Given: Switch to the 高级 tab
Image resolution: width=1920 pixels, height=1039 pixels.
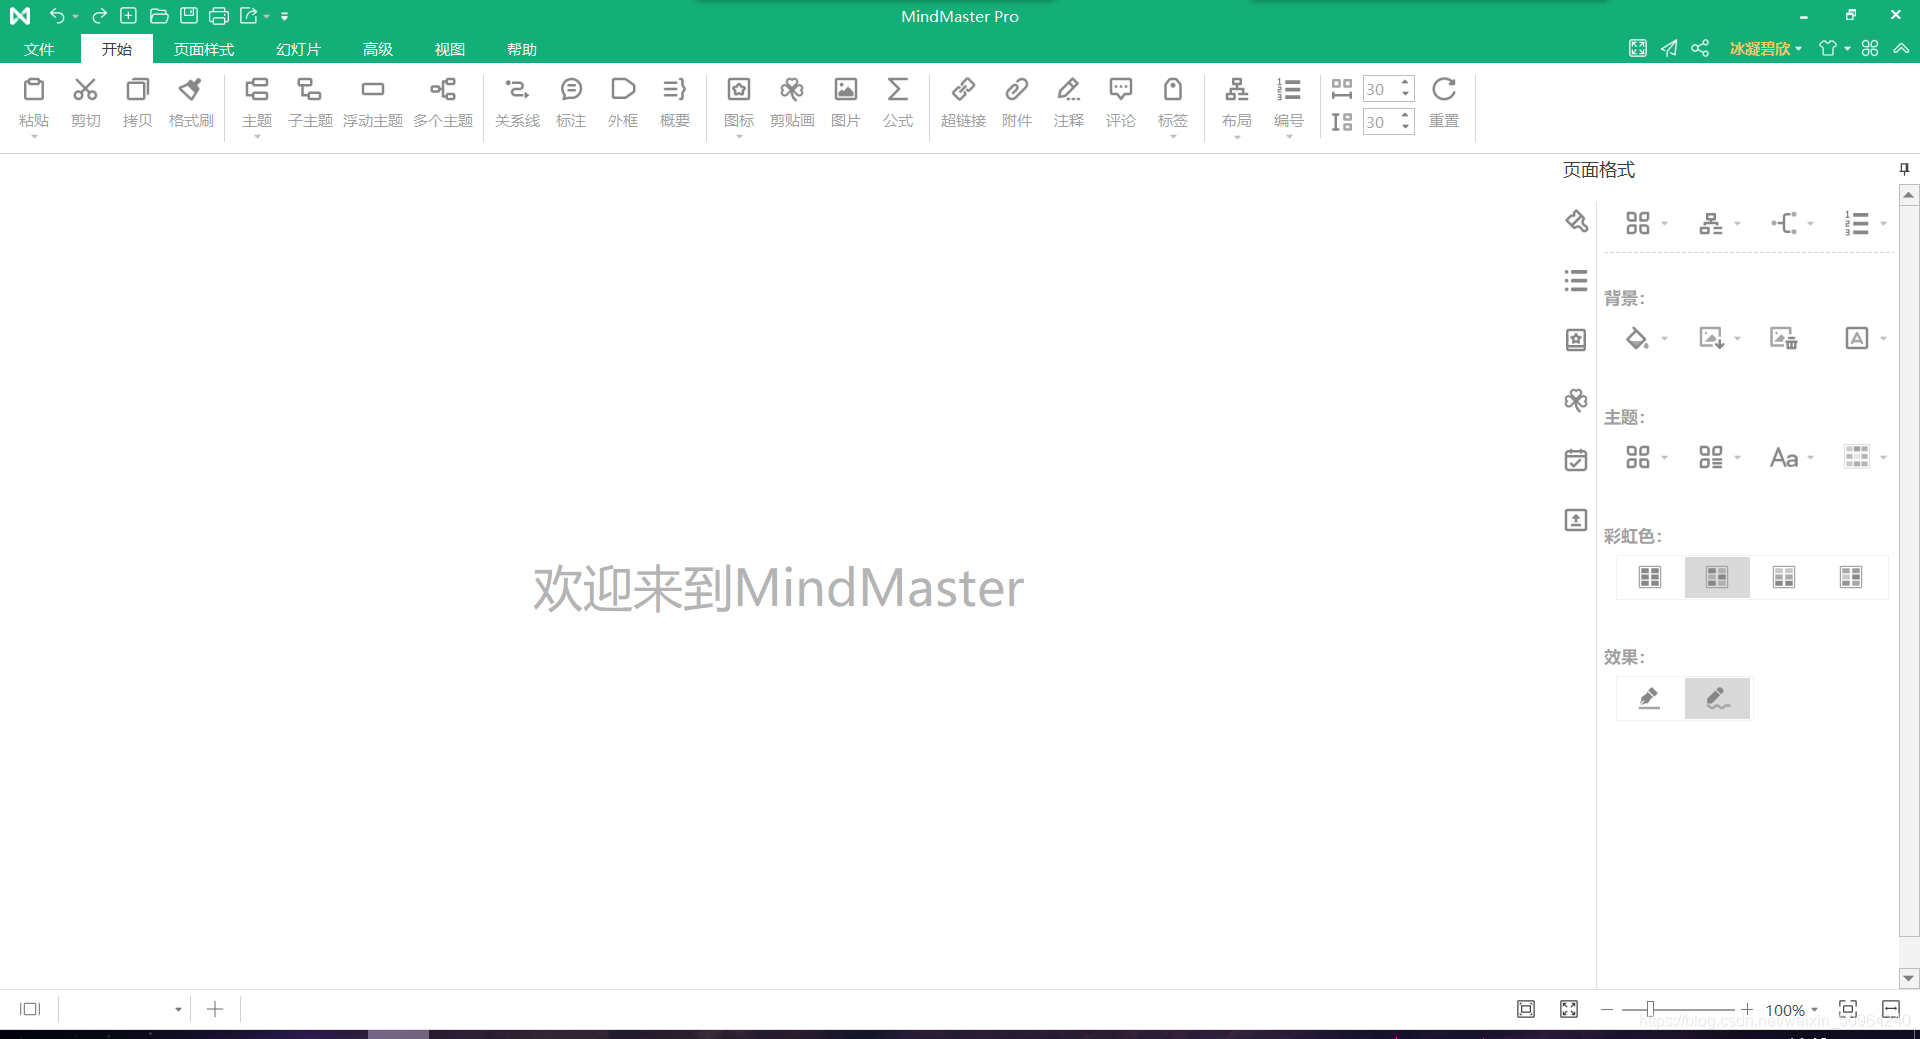Looking at the screenshot, I should (378, 49).
